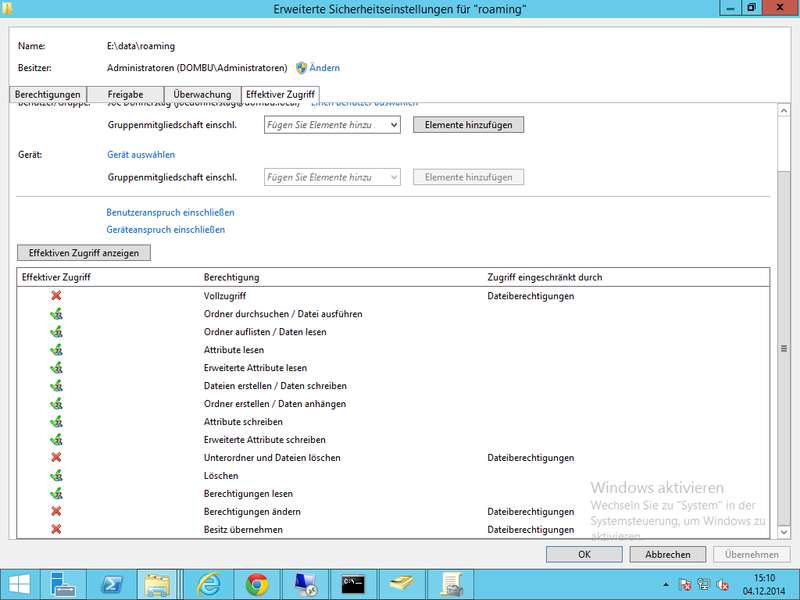
Task: Click the greyed-out Elemente hinzufügen button
Action: tap(468, 178)
